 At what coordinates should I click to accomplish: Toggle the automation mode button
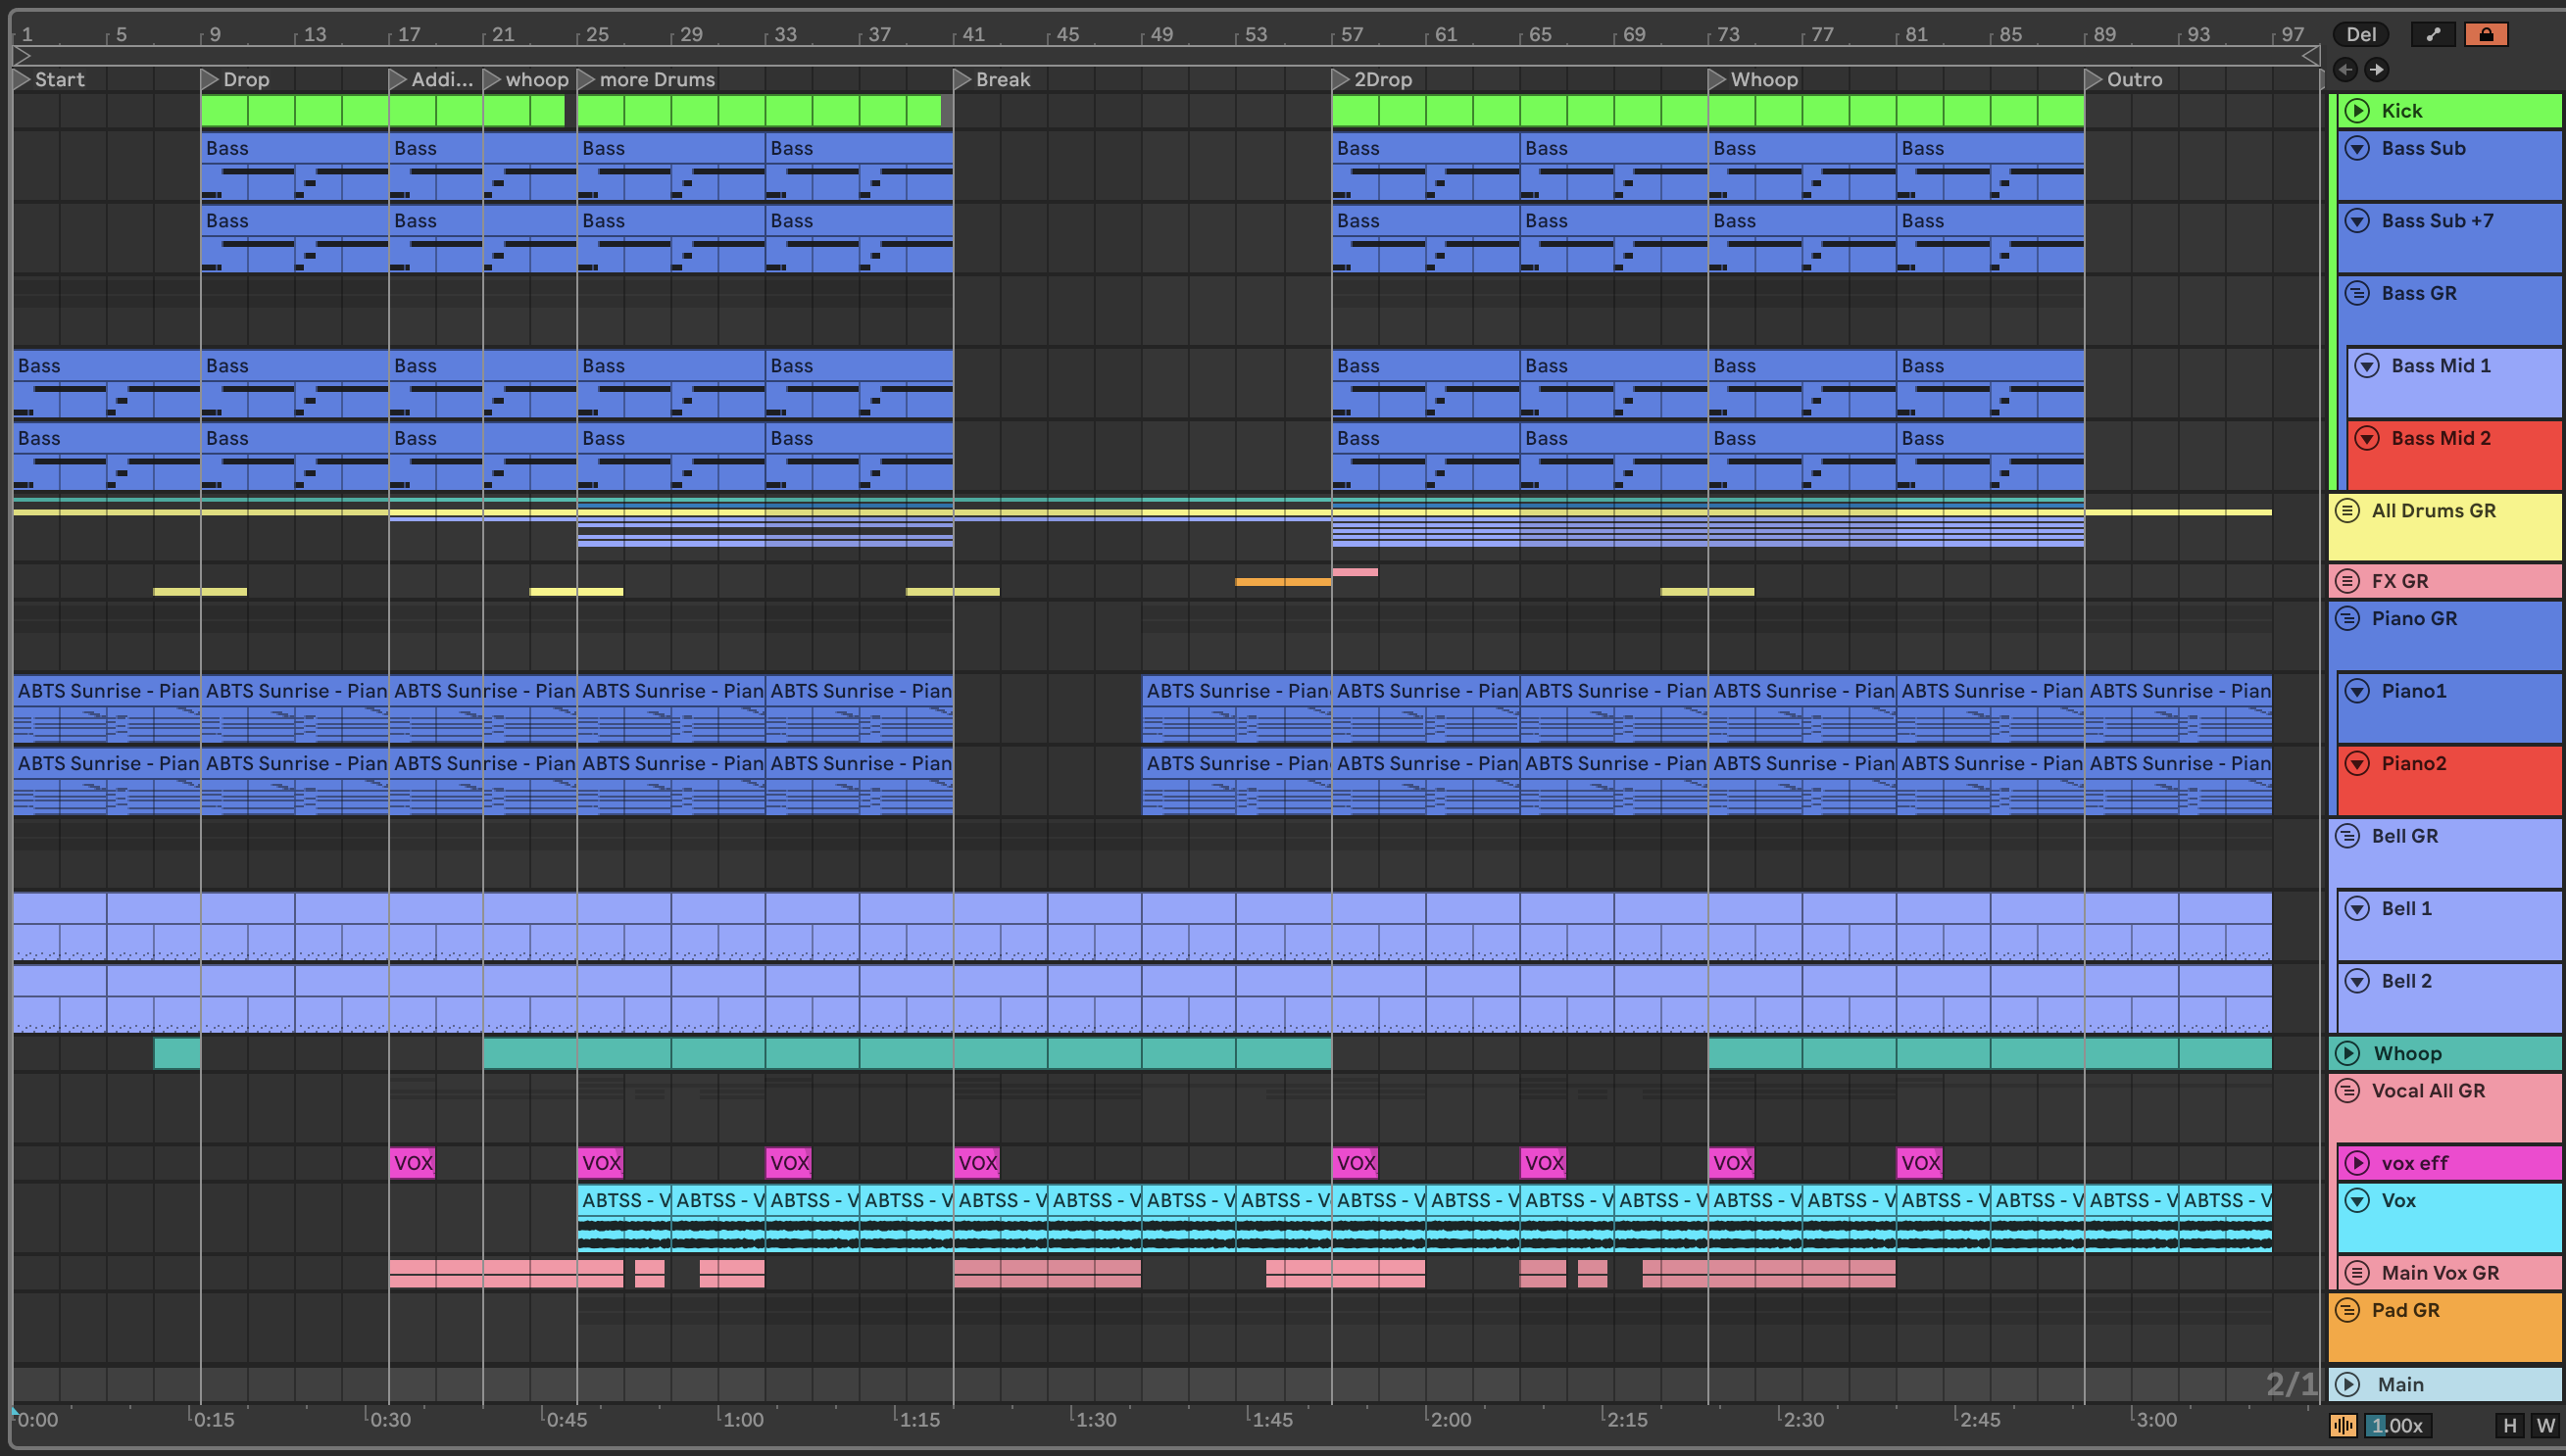click(x=2433, y=35)
